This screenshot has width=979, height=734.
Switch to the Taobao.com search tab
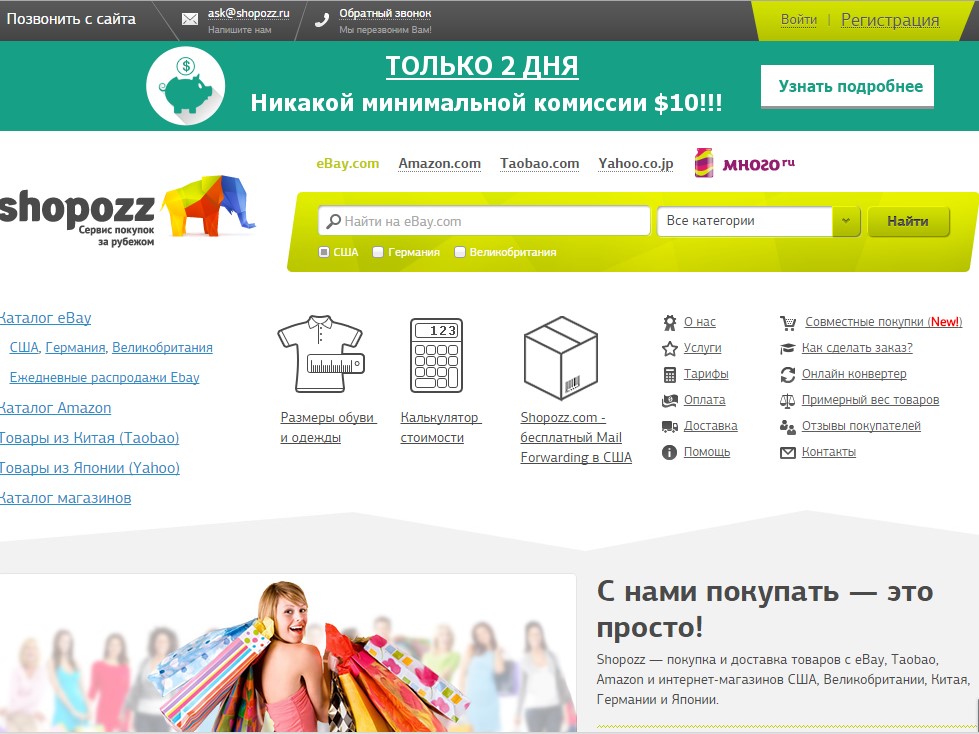click(539, 164)
